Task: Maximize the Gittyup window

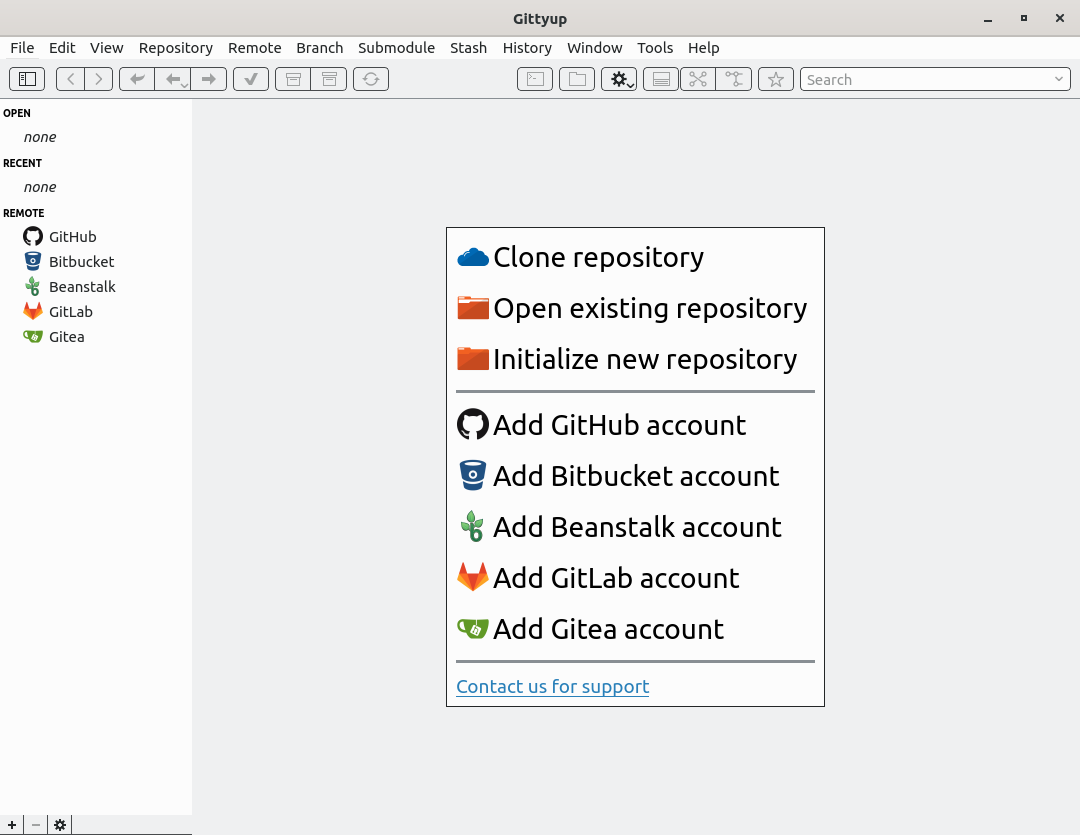Action: click(x=1024, y=19)
